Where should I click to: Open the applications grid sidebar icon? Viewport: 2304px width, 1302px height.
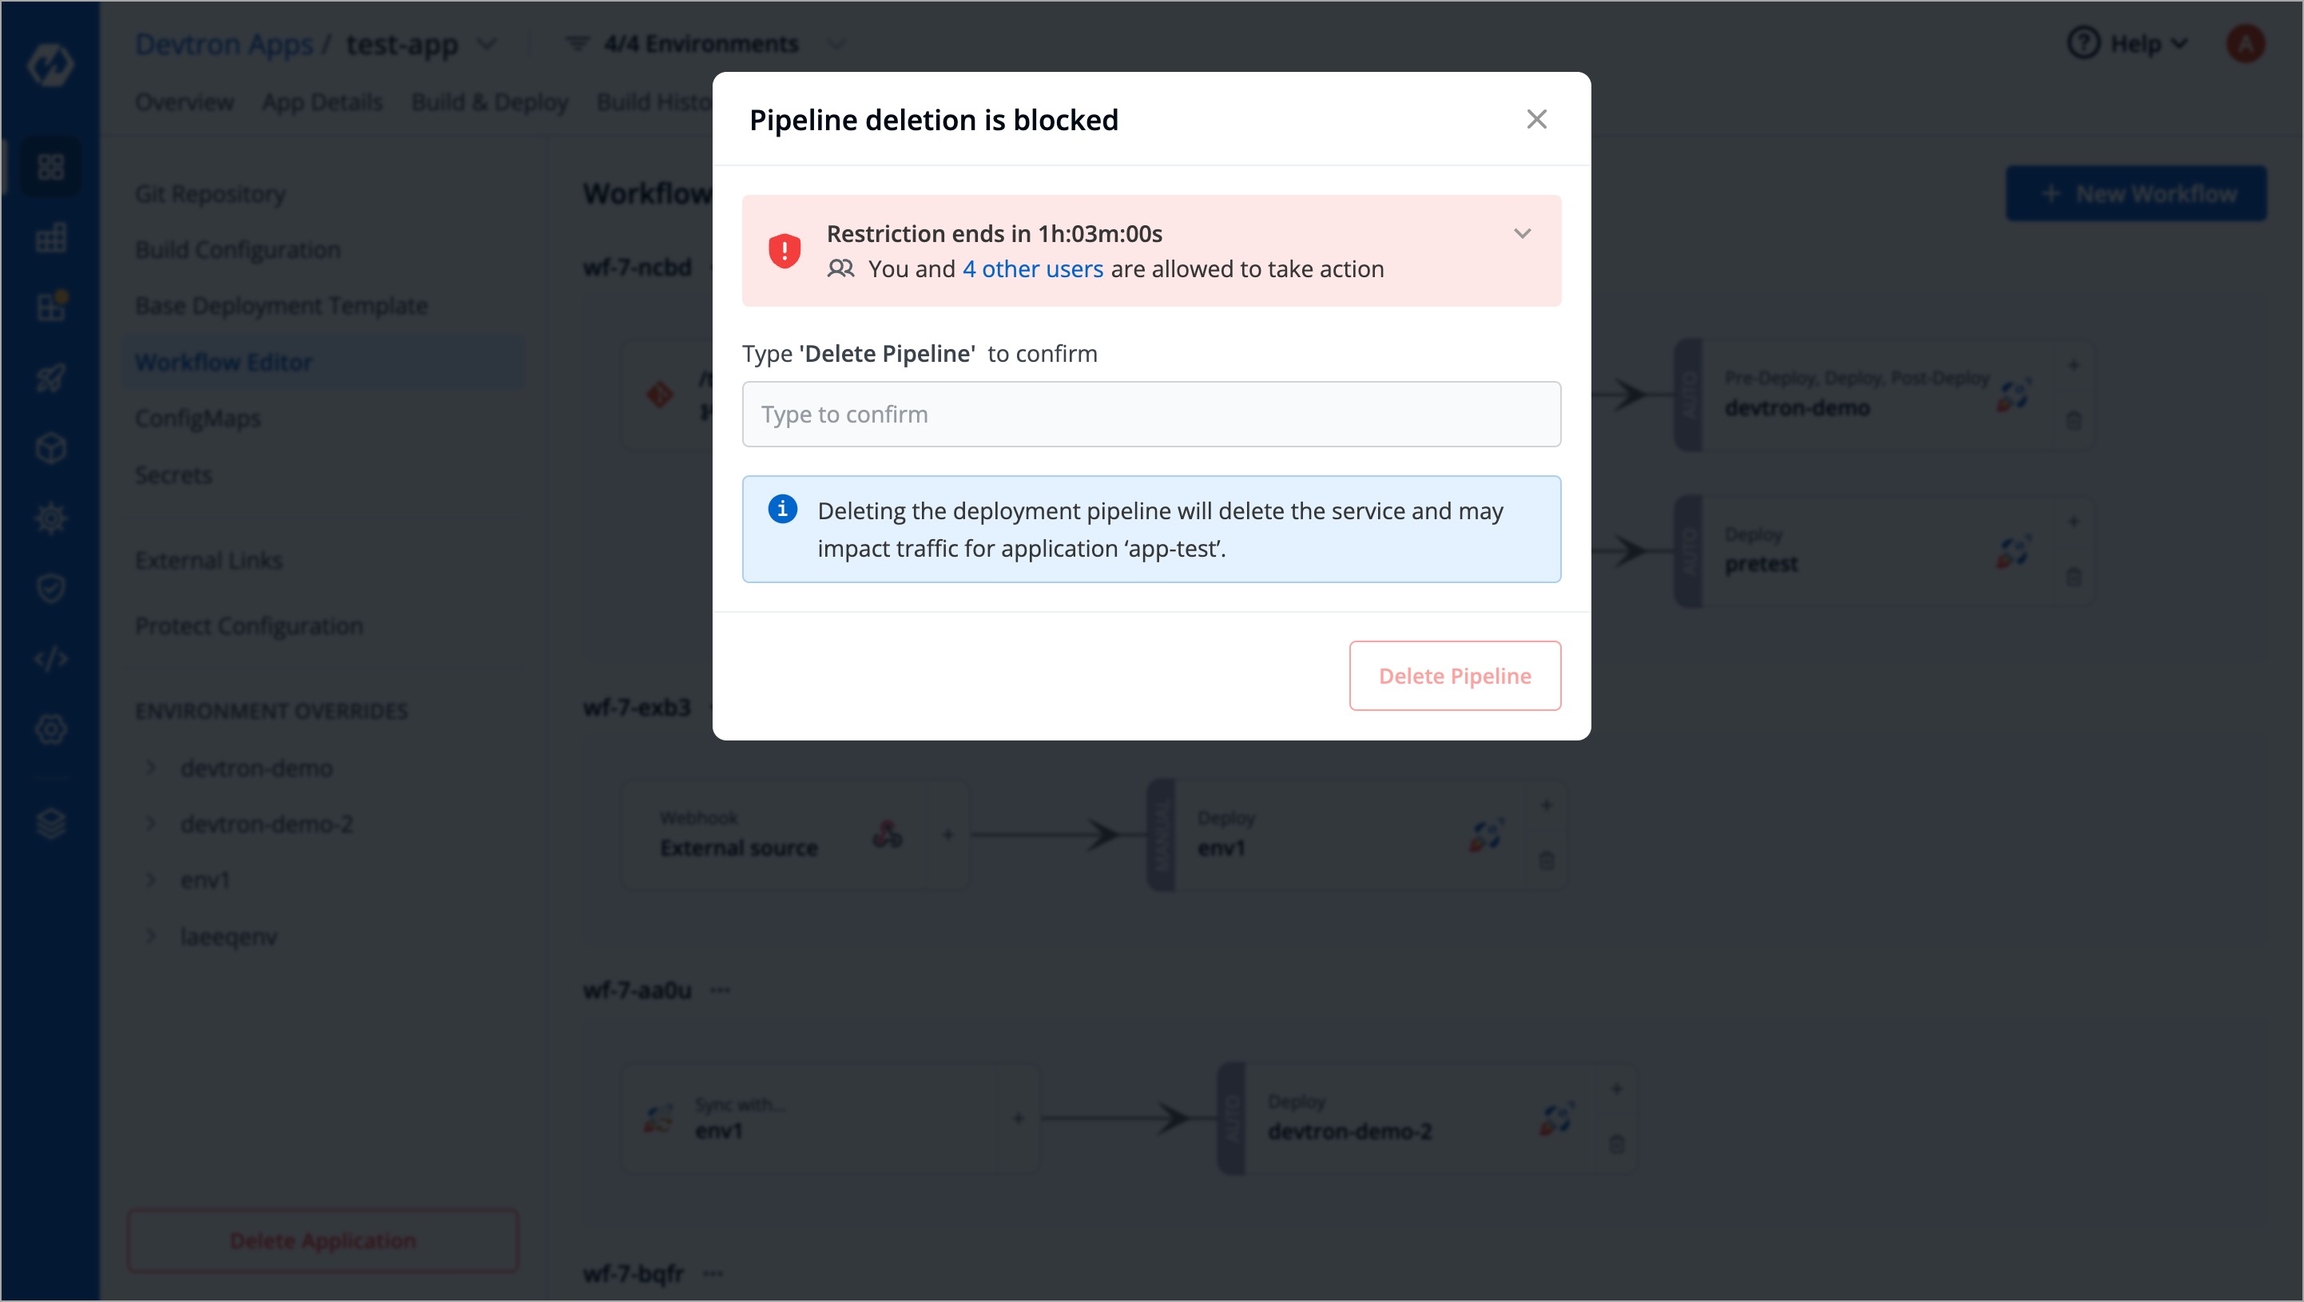tap(50, 166)
